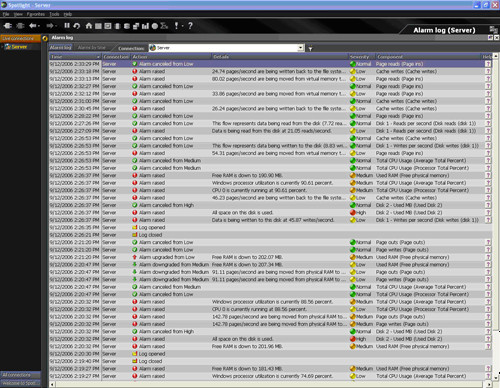500x388 pixels.
Task: Select the 2:33:29 PM highlighted top row
Action: (x=270, y=64)
